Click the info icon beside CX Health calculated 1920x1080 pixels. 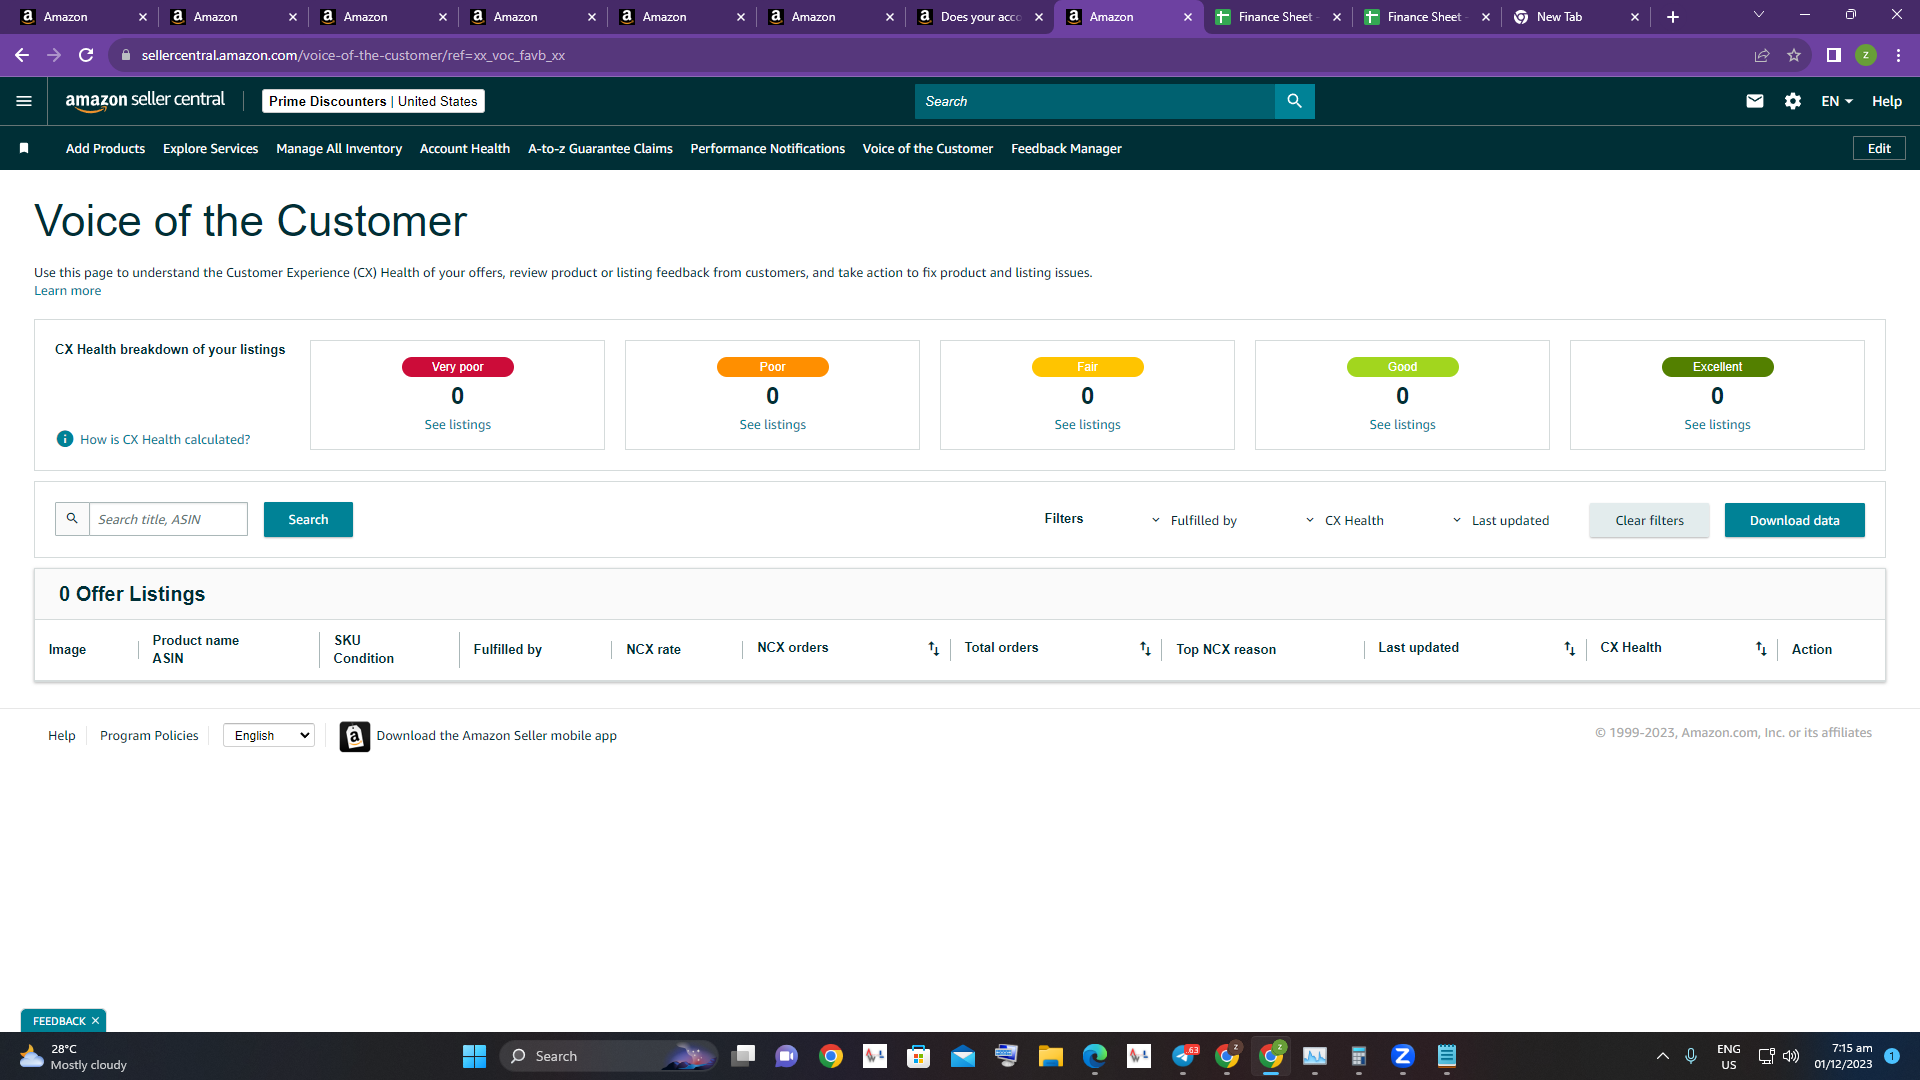65,439
